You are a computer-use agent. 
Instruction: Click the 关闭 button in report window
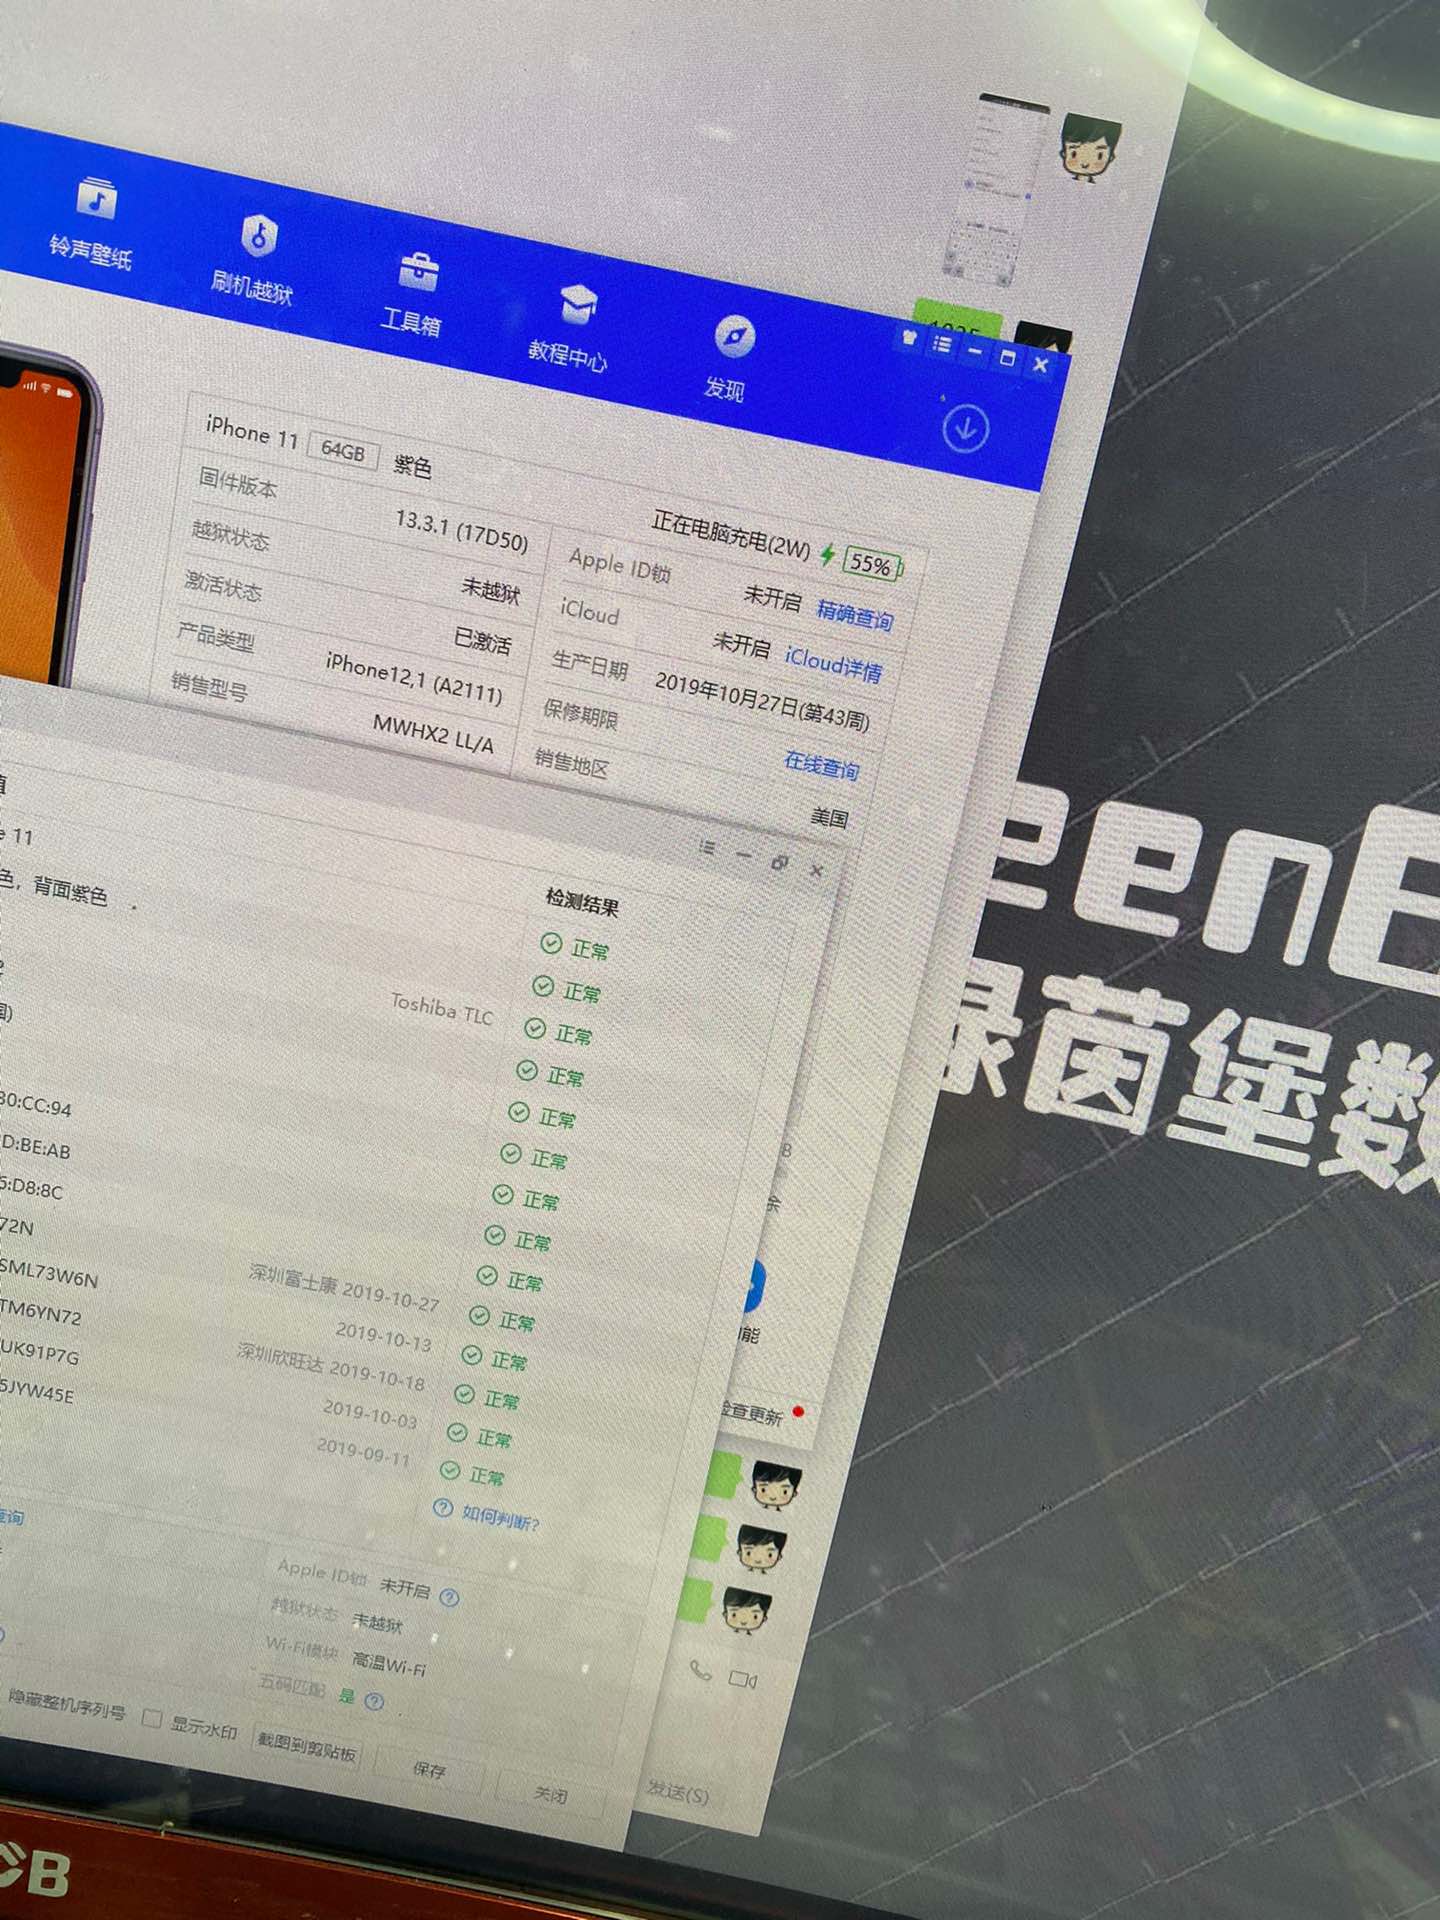click(551, 1795)
